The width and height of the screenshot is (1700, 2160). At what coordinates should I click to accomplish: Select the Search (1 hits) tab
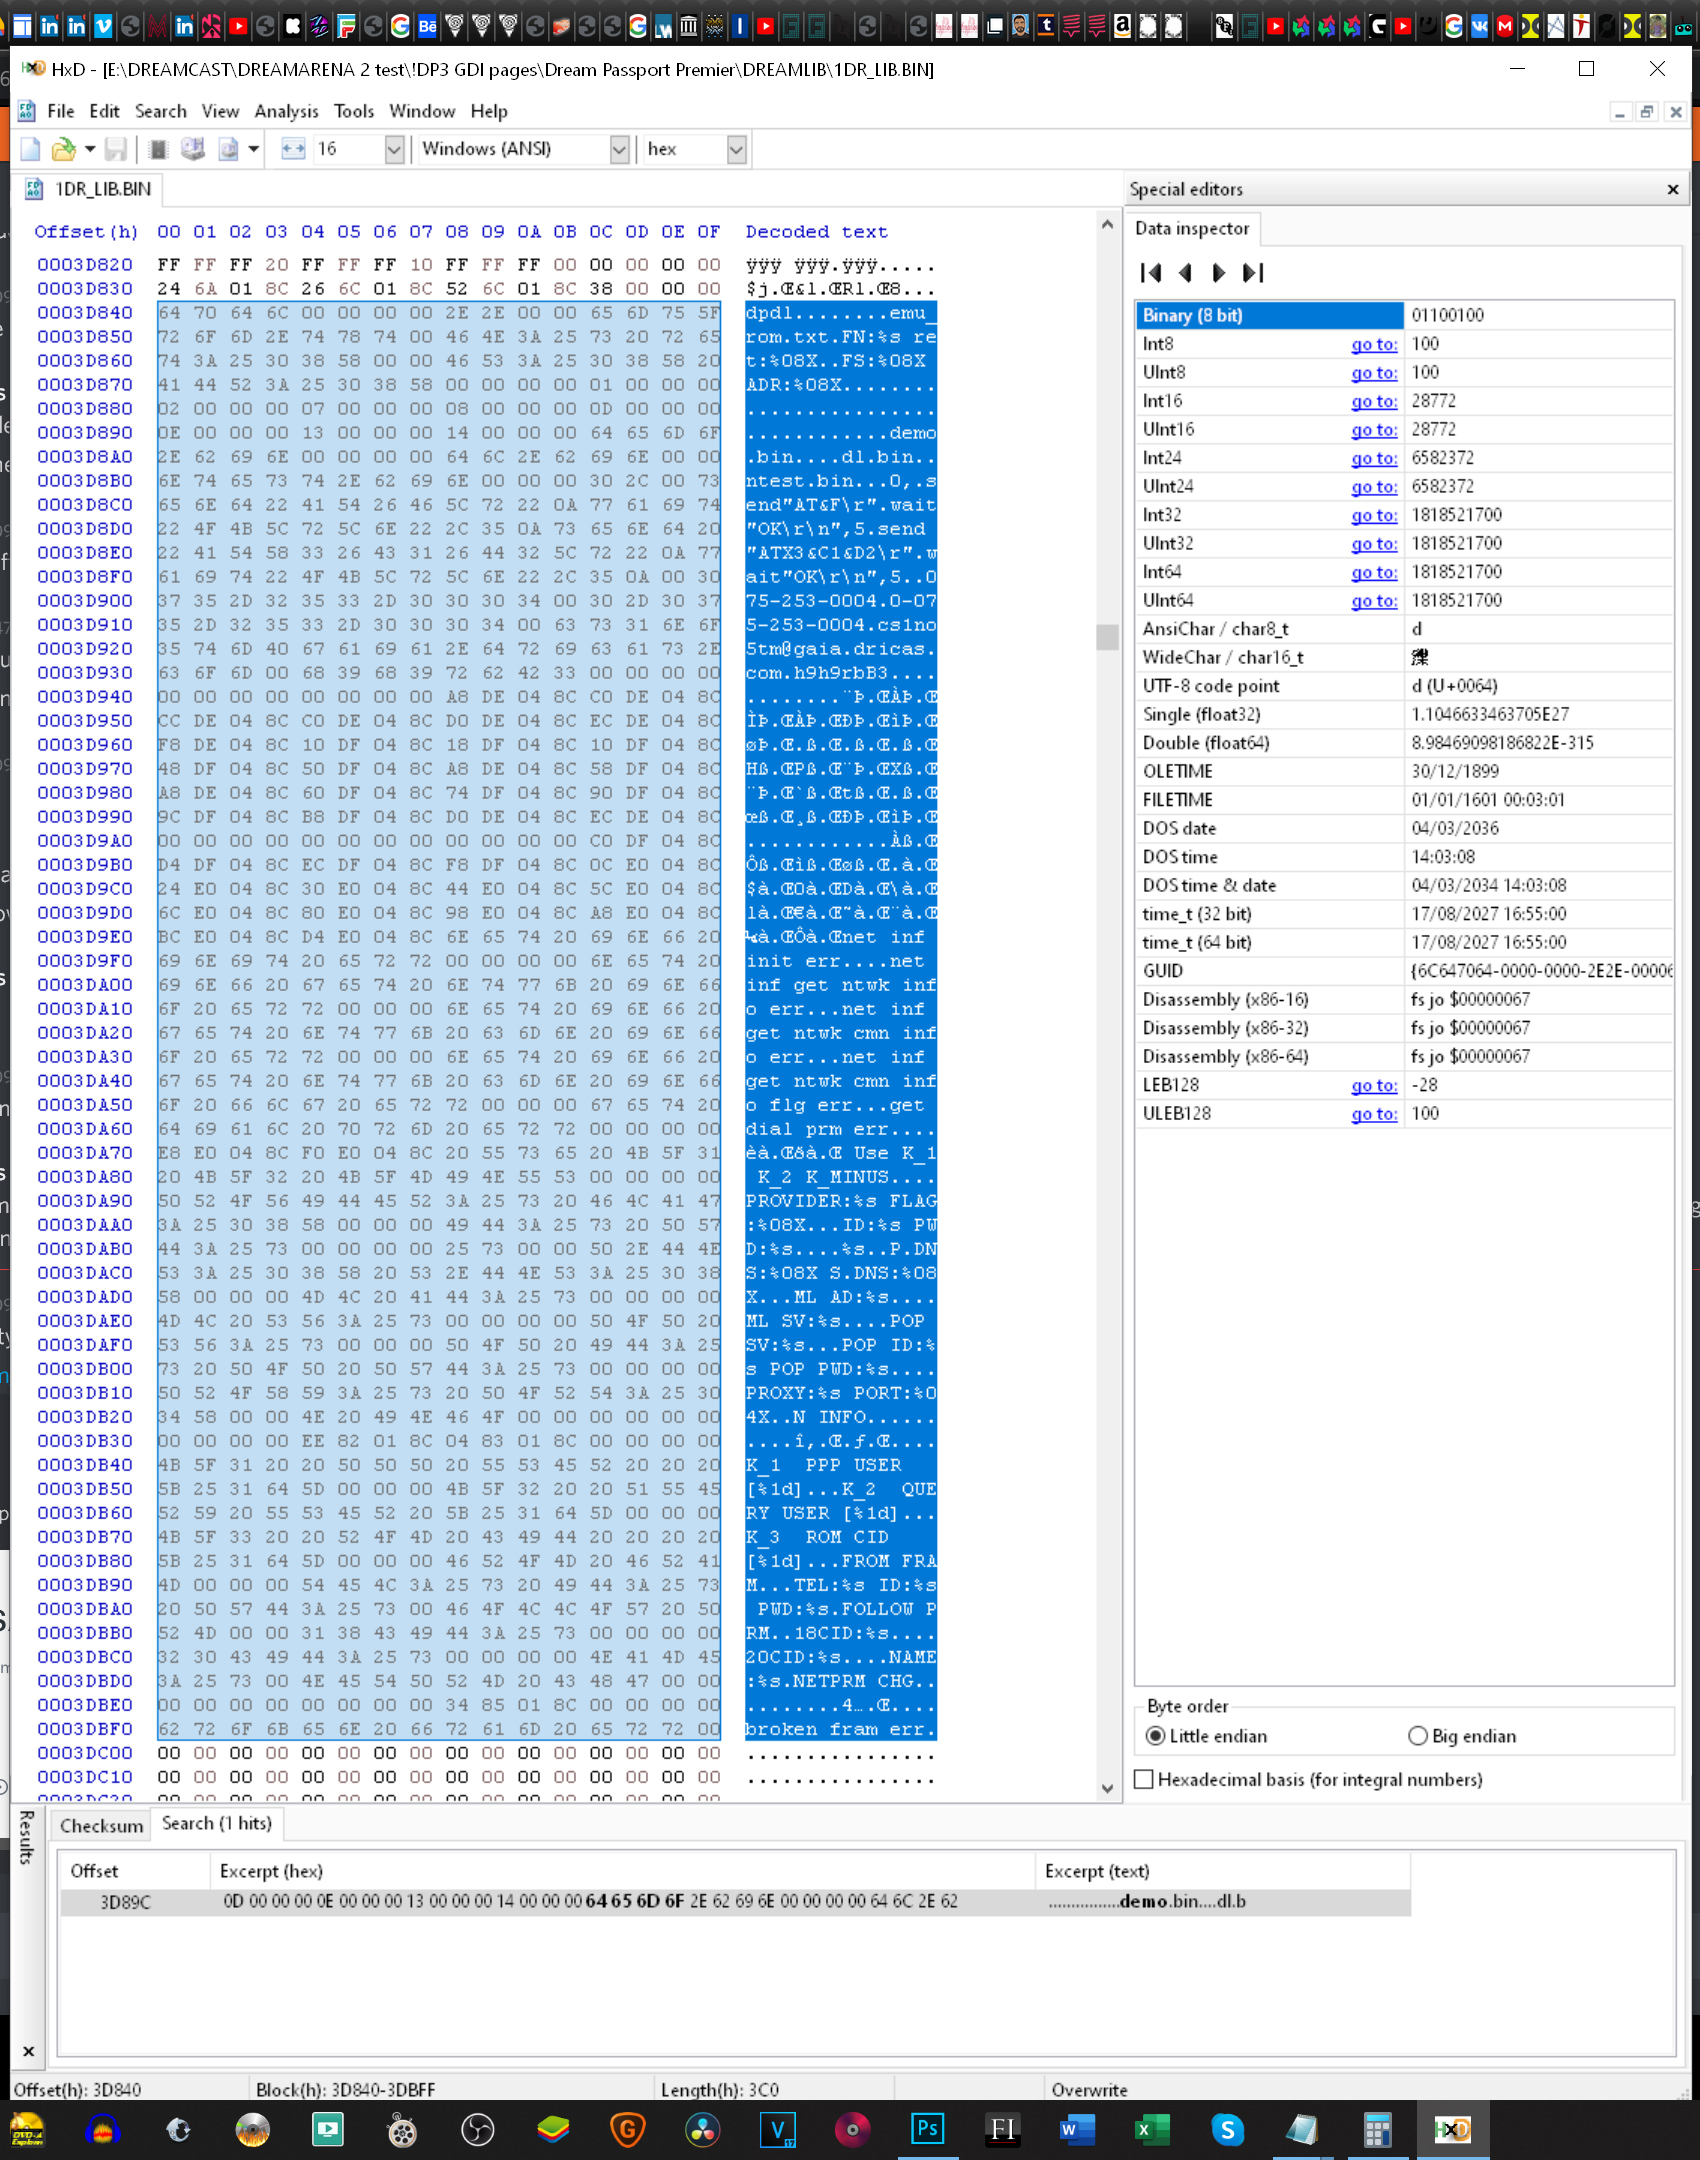pos(216,1823)
